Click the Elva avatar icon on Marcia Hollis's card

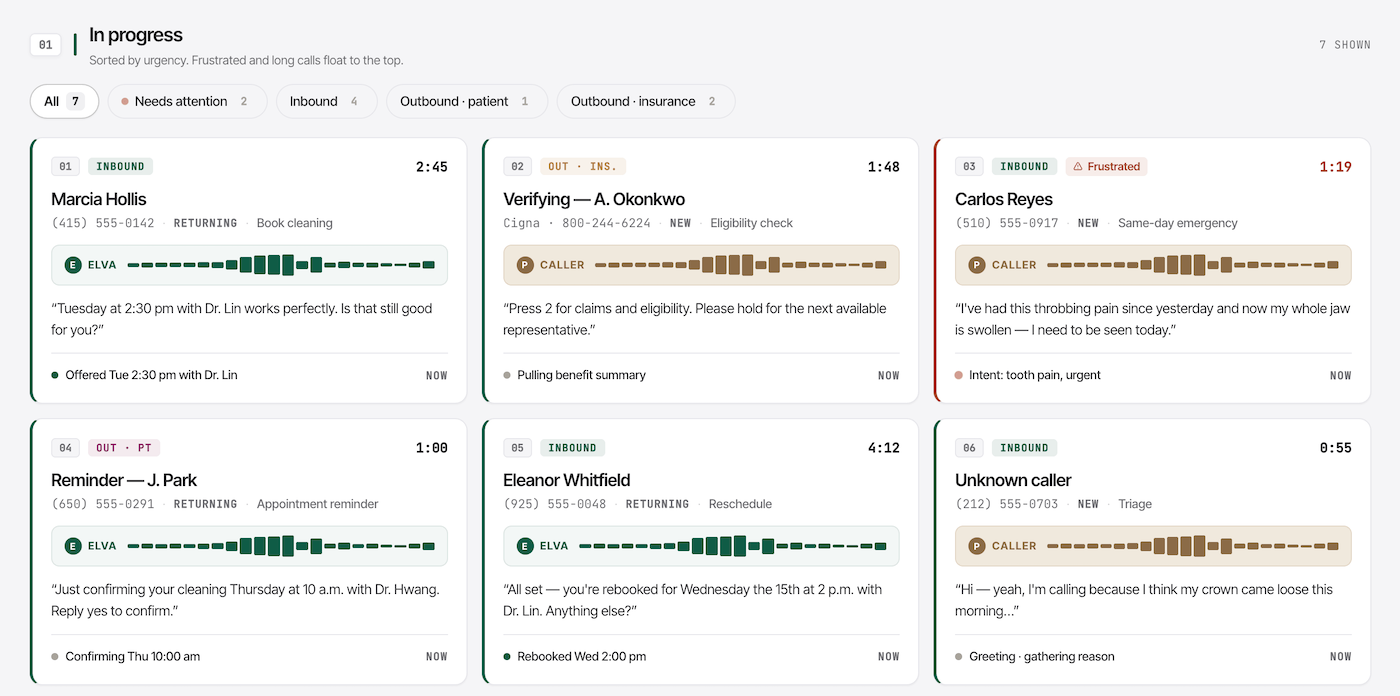click(x=73, y=265)
